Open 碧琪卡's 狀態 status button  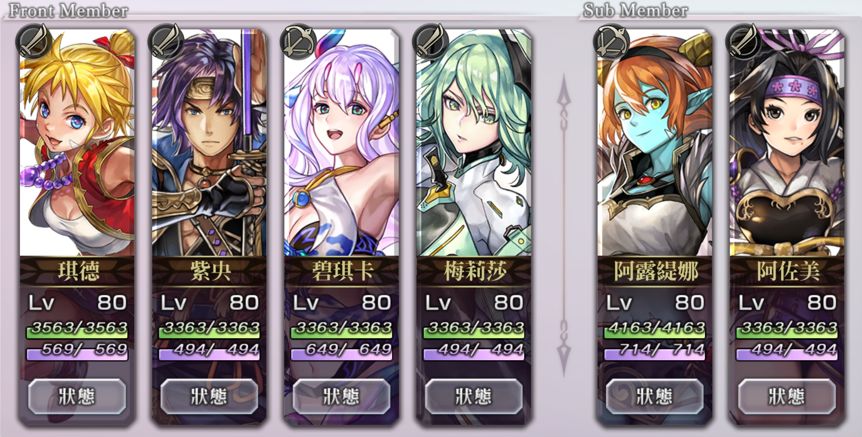[x=341, y=396]
